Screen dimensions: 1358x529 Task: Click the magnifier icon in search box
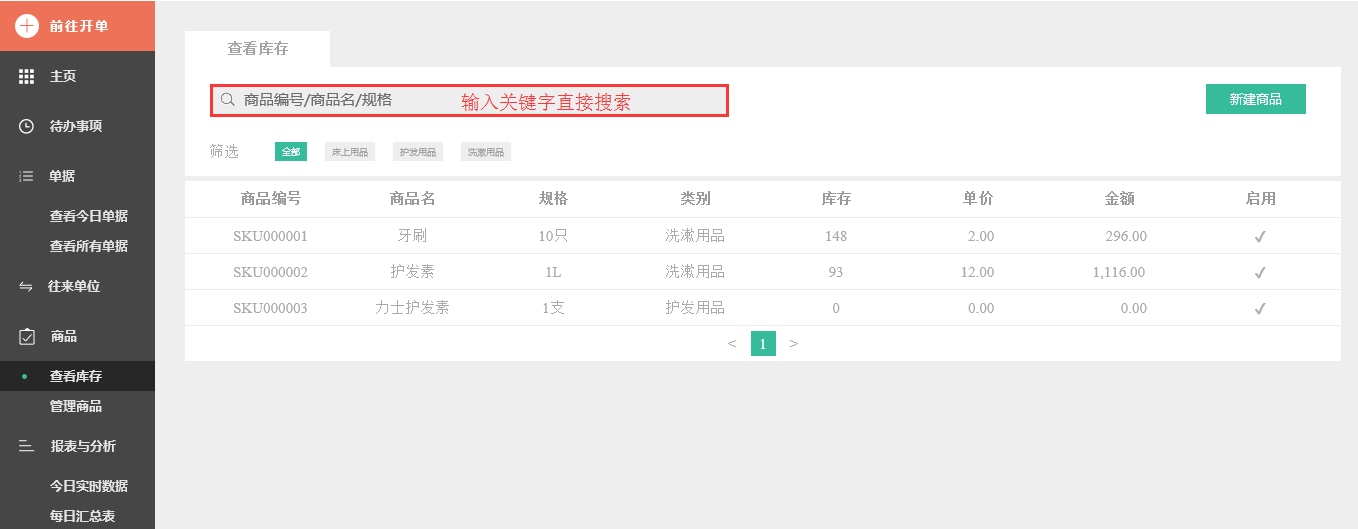227,100
